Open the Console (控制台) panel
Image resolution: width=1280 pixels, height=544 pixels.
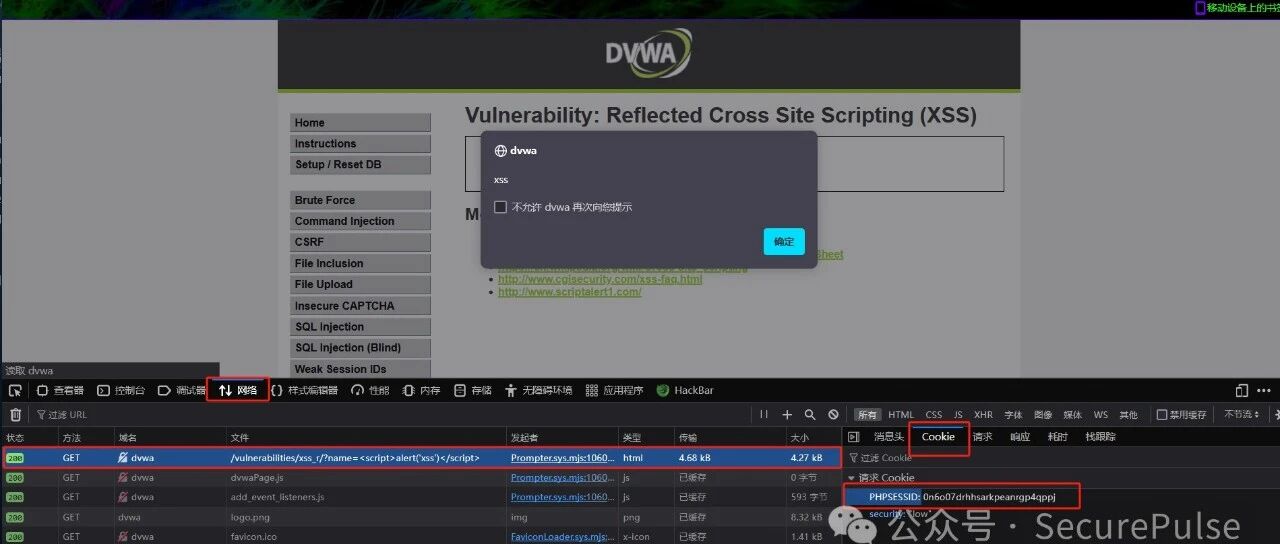pyautogui.click(x=122, y=390)
